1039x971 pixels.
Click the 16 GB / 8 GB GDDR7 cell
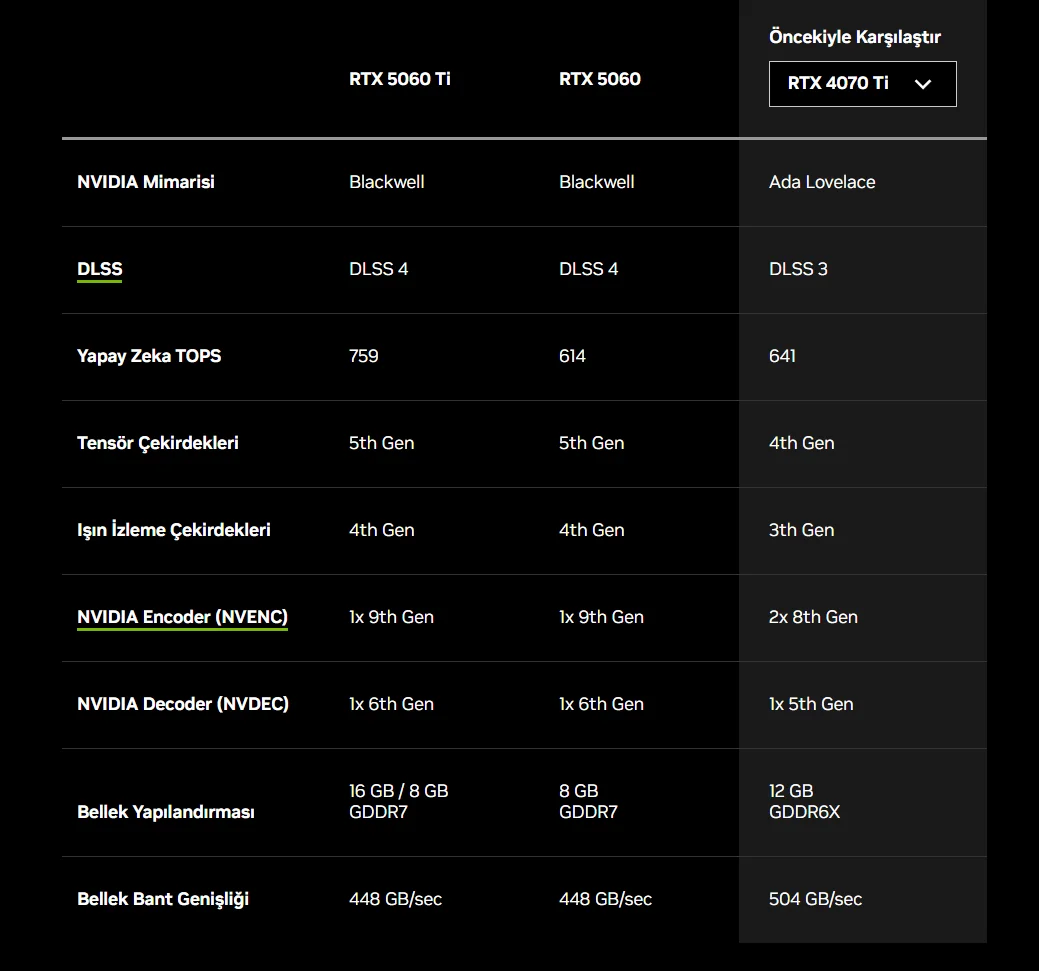click(x=398, y=801)
